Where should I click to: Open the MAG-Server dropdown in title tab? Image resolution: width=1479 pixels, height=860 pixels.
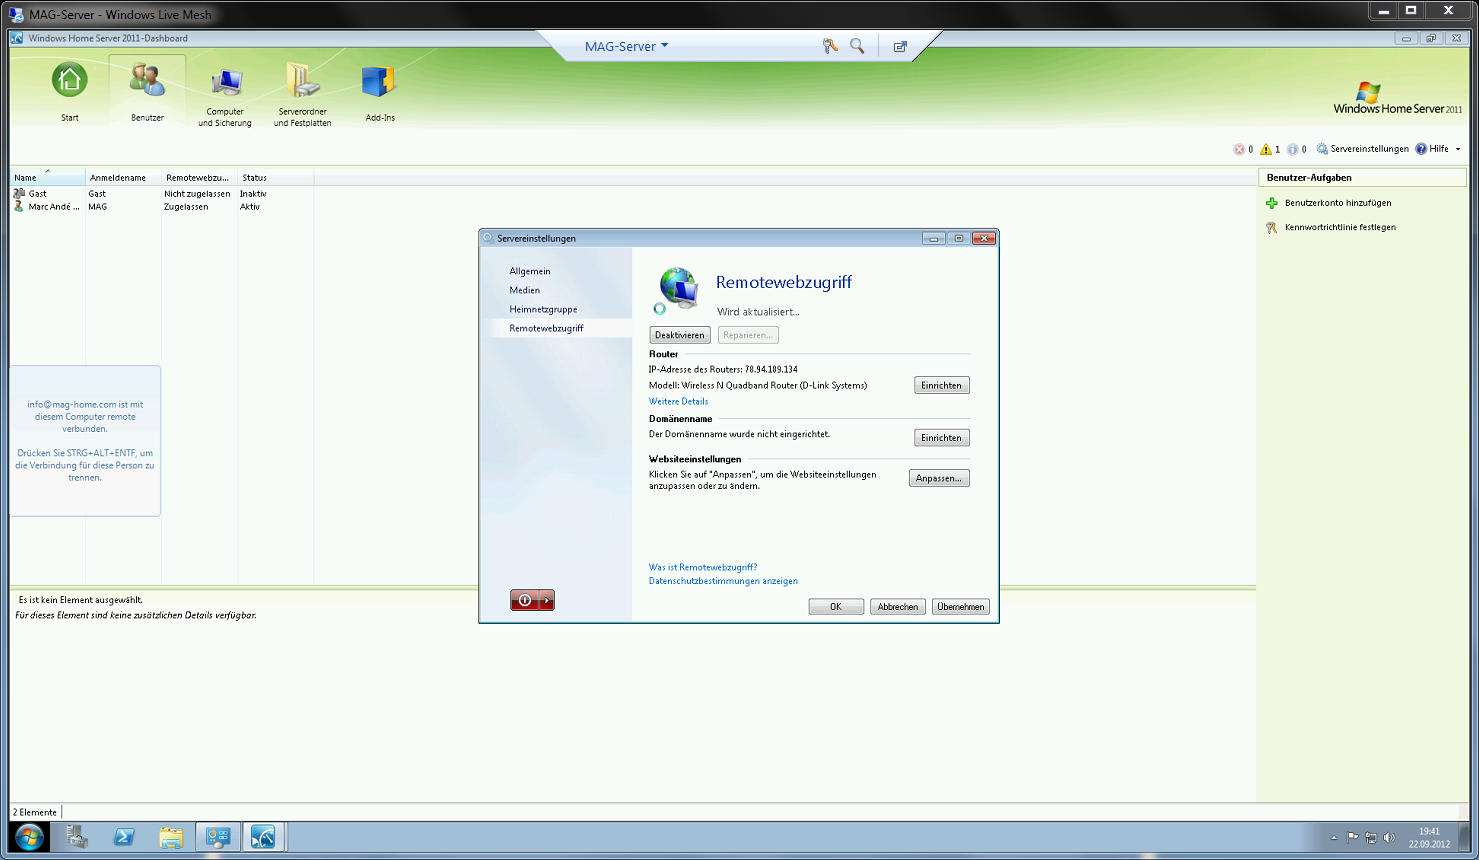pos(627,46)
